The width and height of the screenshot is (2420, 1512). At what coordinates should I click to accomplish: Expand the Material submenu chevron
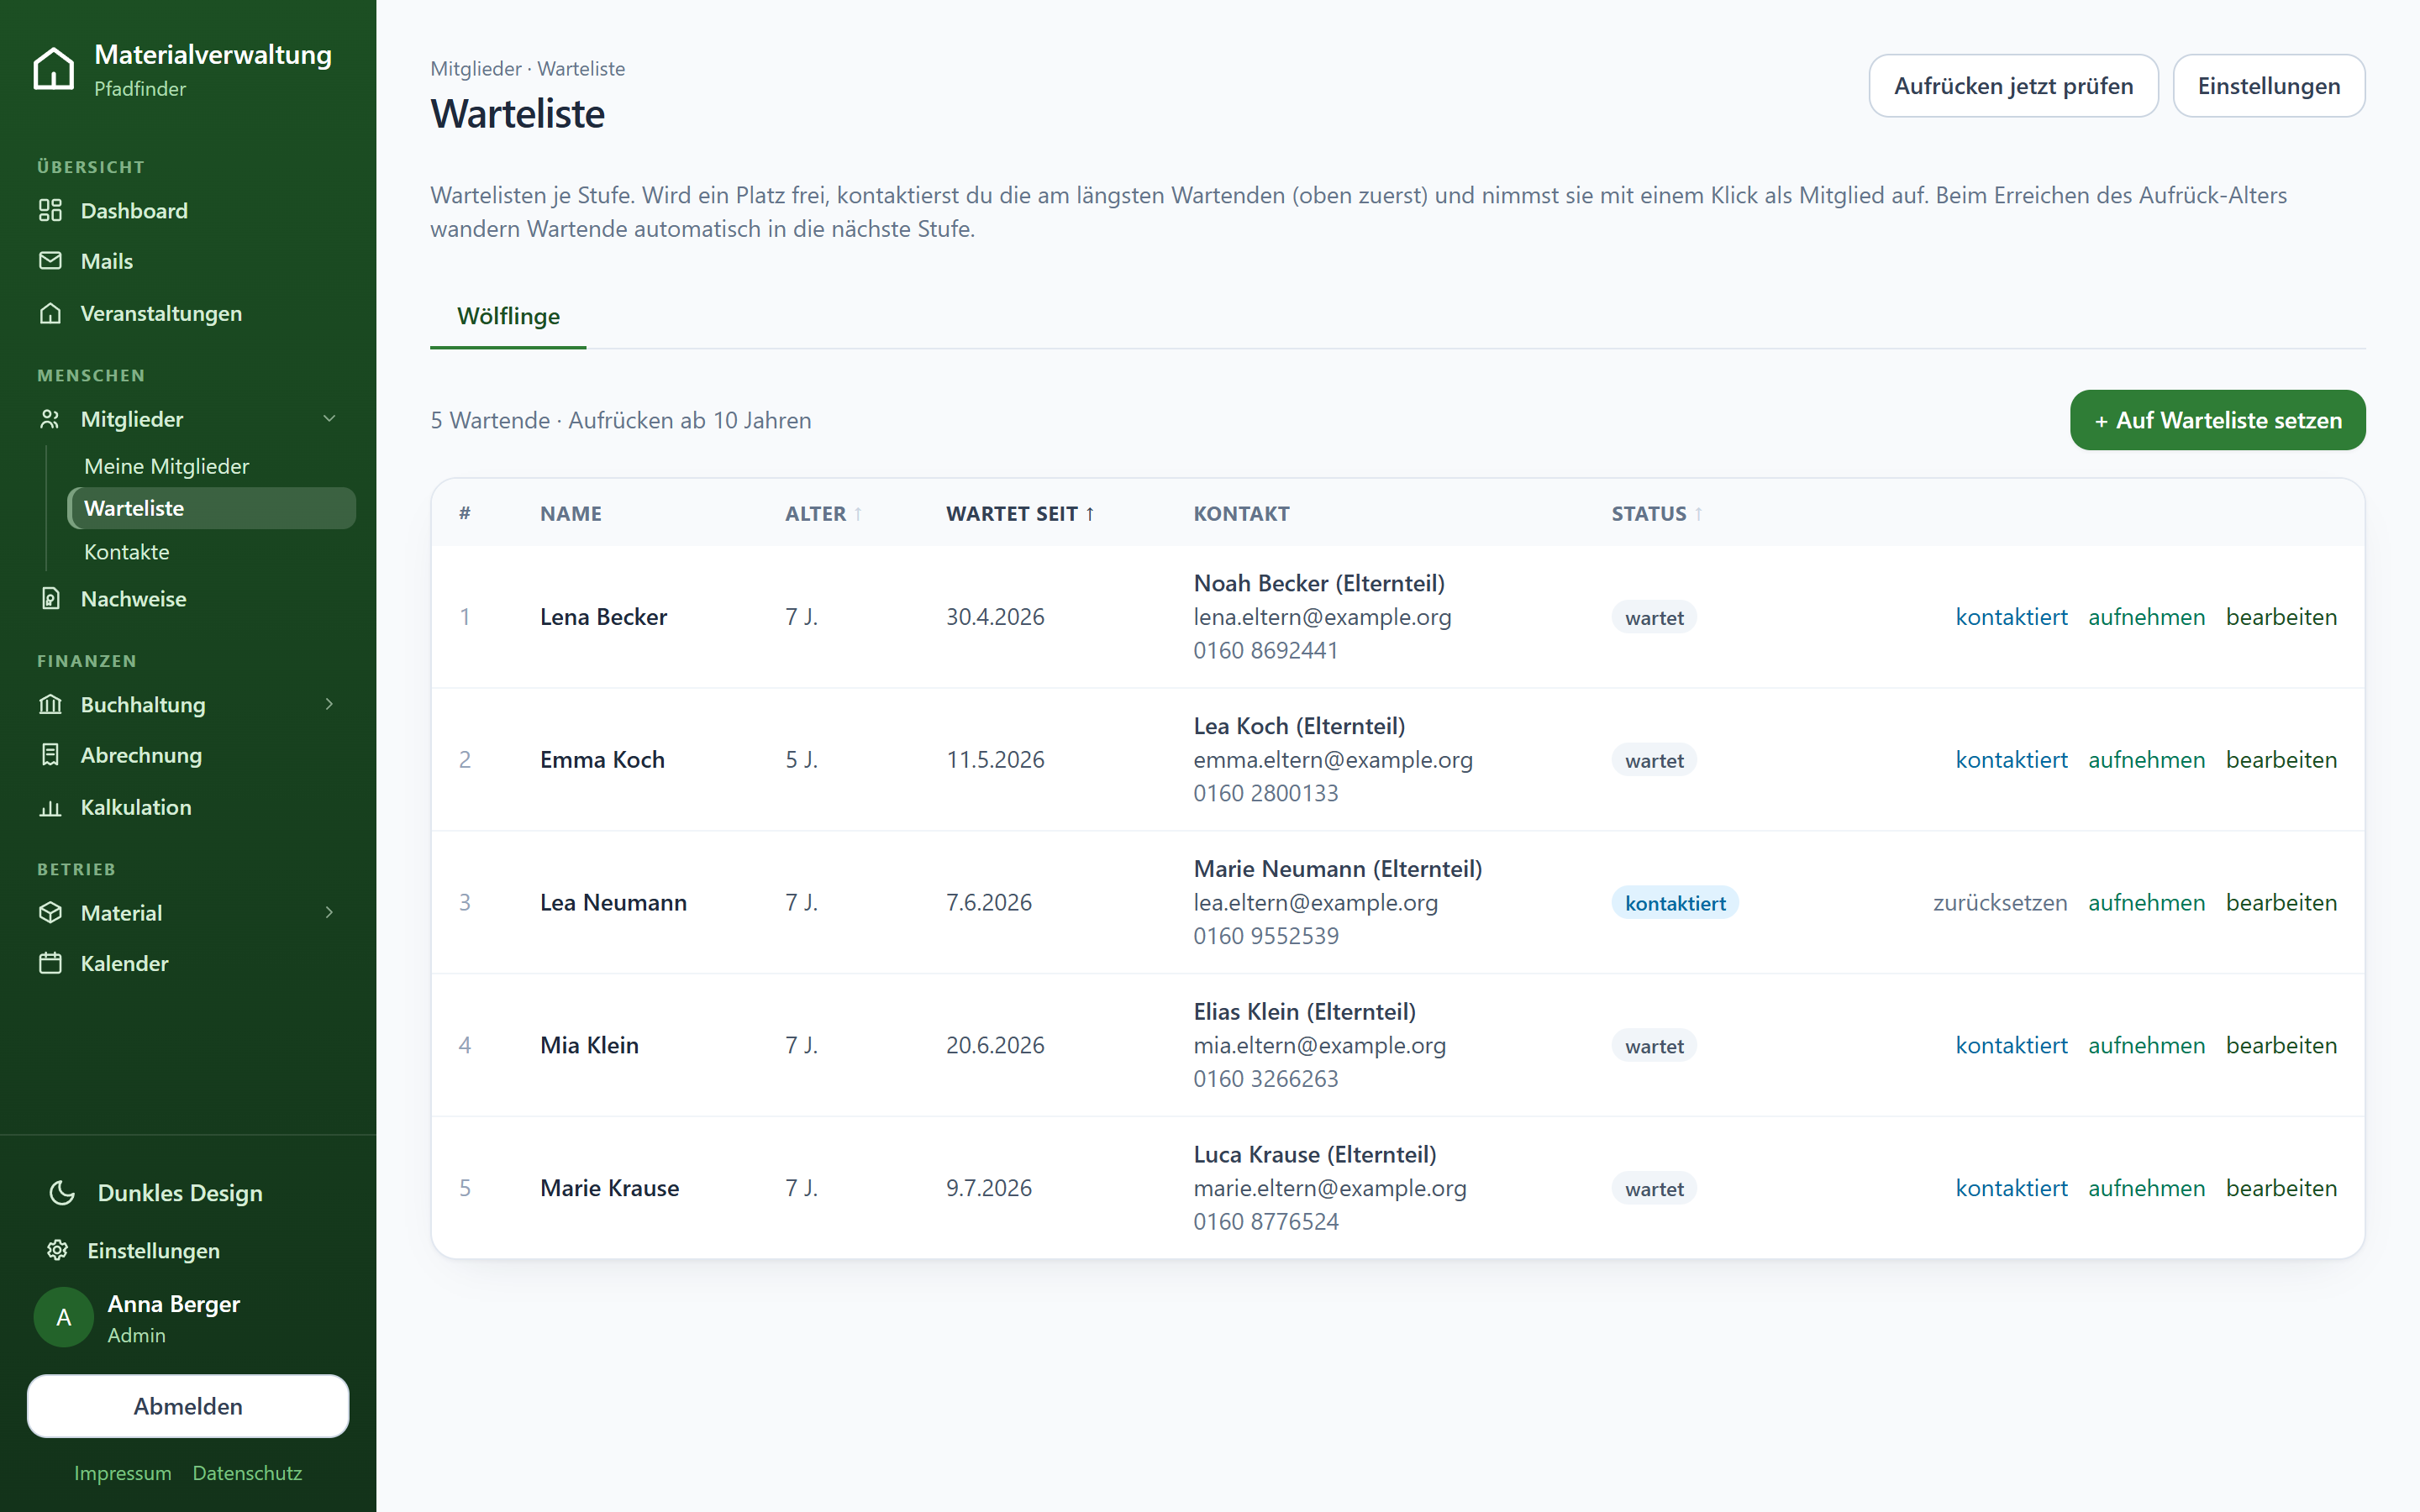(329, 912)
